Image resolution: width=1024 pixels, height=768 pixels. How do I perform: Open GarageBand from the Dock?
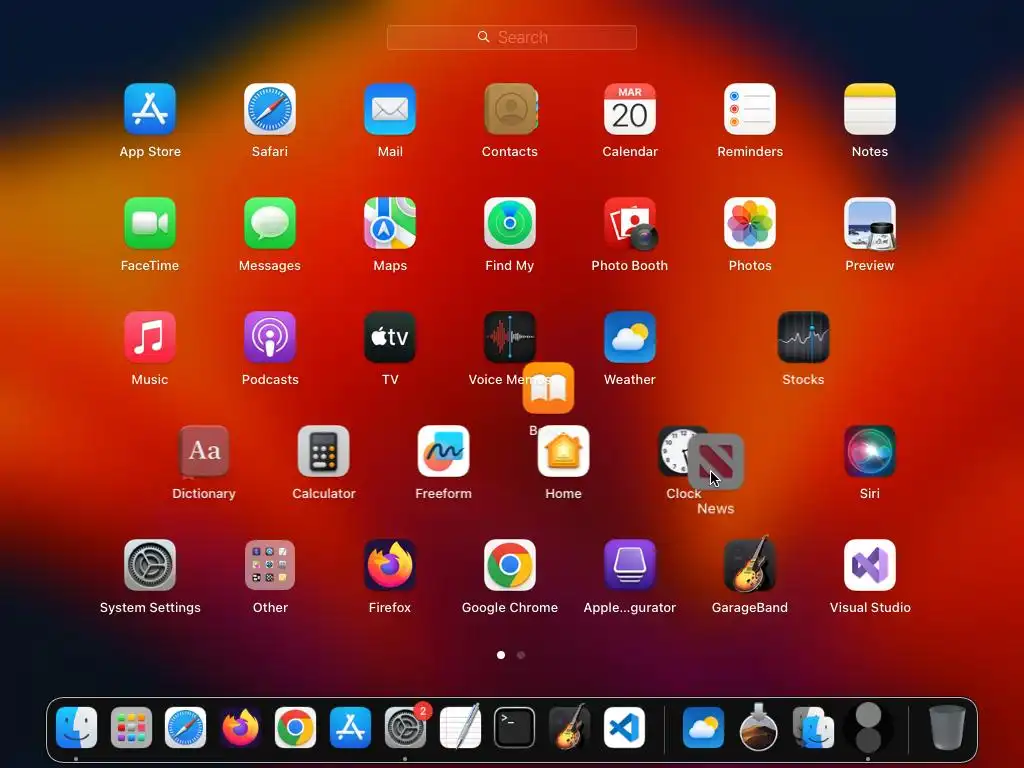[569, 726]
